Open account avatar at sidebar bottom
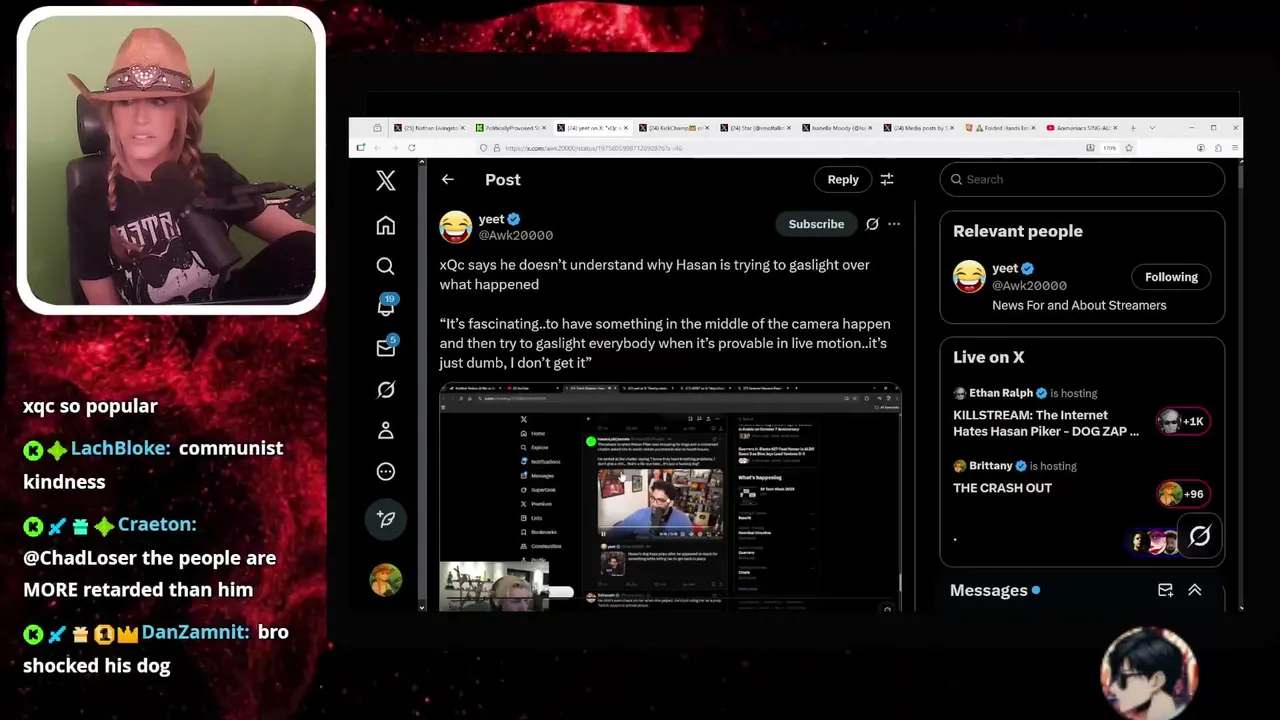The height and width of the screenshot is (720, 1280). tap(386, 580)
